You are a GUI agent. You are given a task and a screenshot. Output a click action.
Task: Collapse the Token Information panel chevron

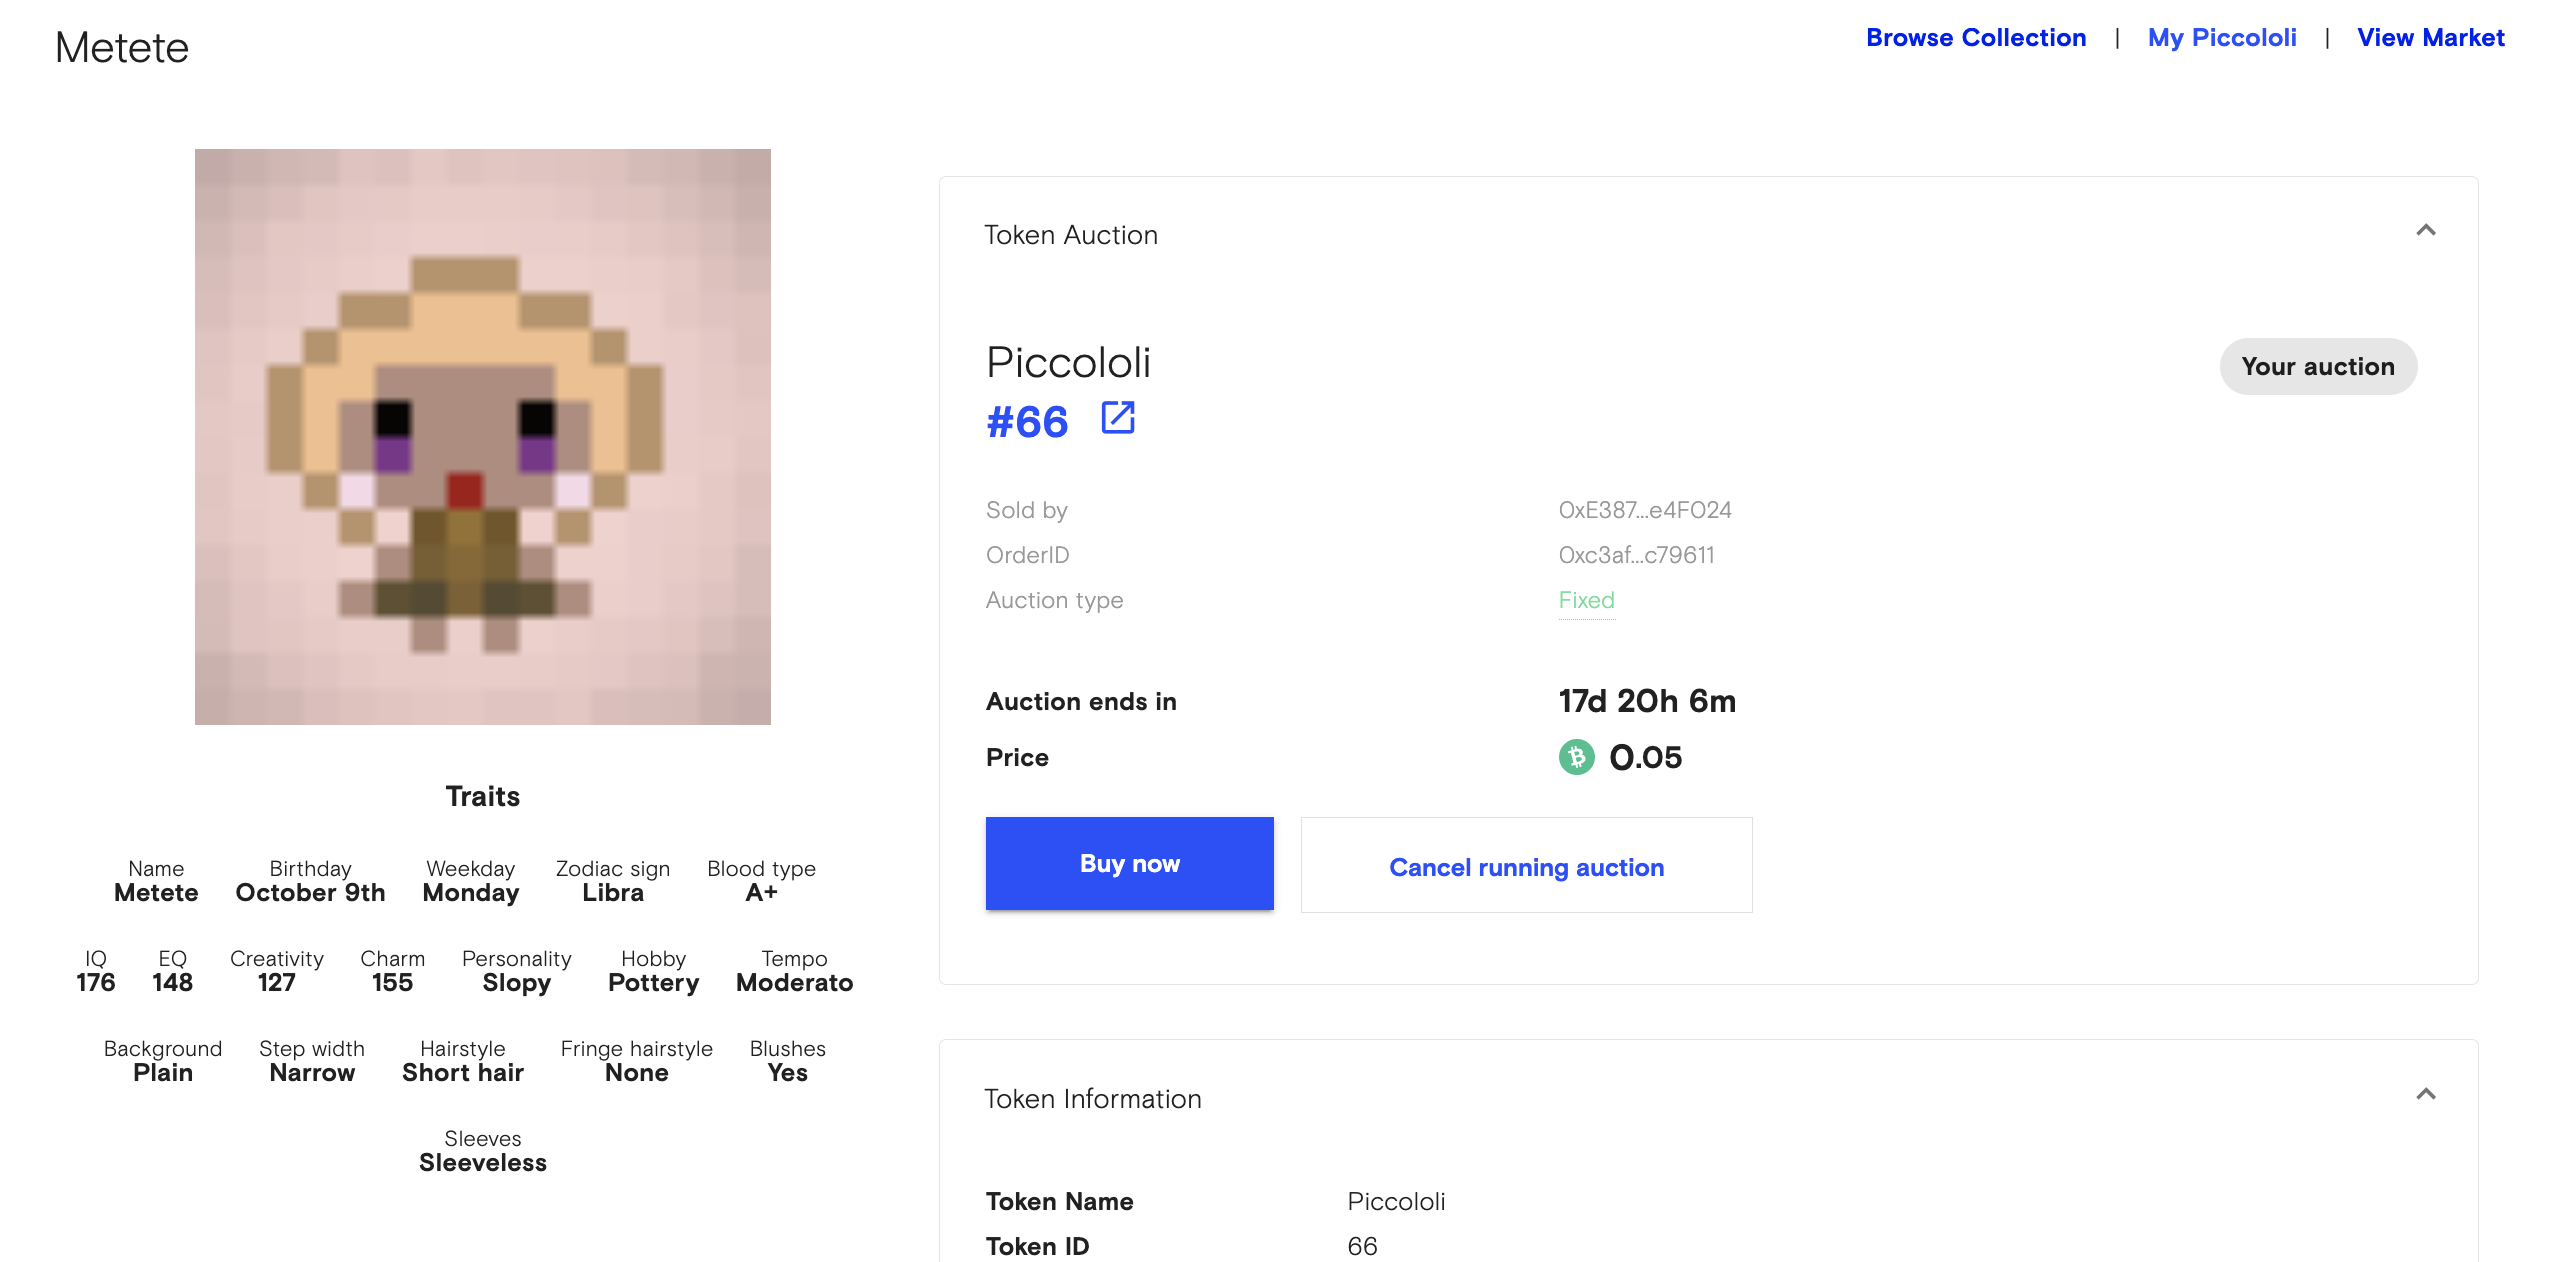2425,1094
